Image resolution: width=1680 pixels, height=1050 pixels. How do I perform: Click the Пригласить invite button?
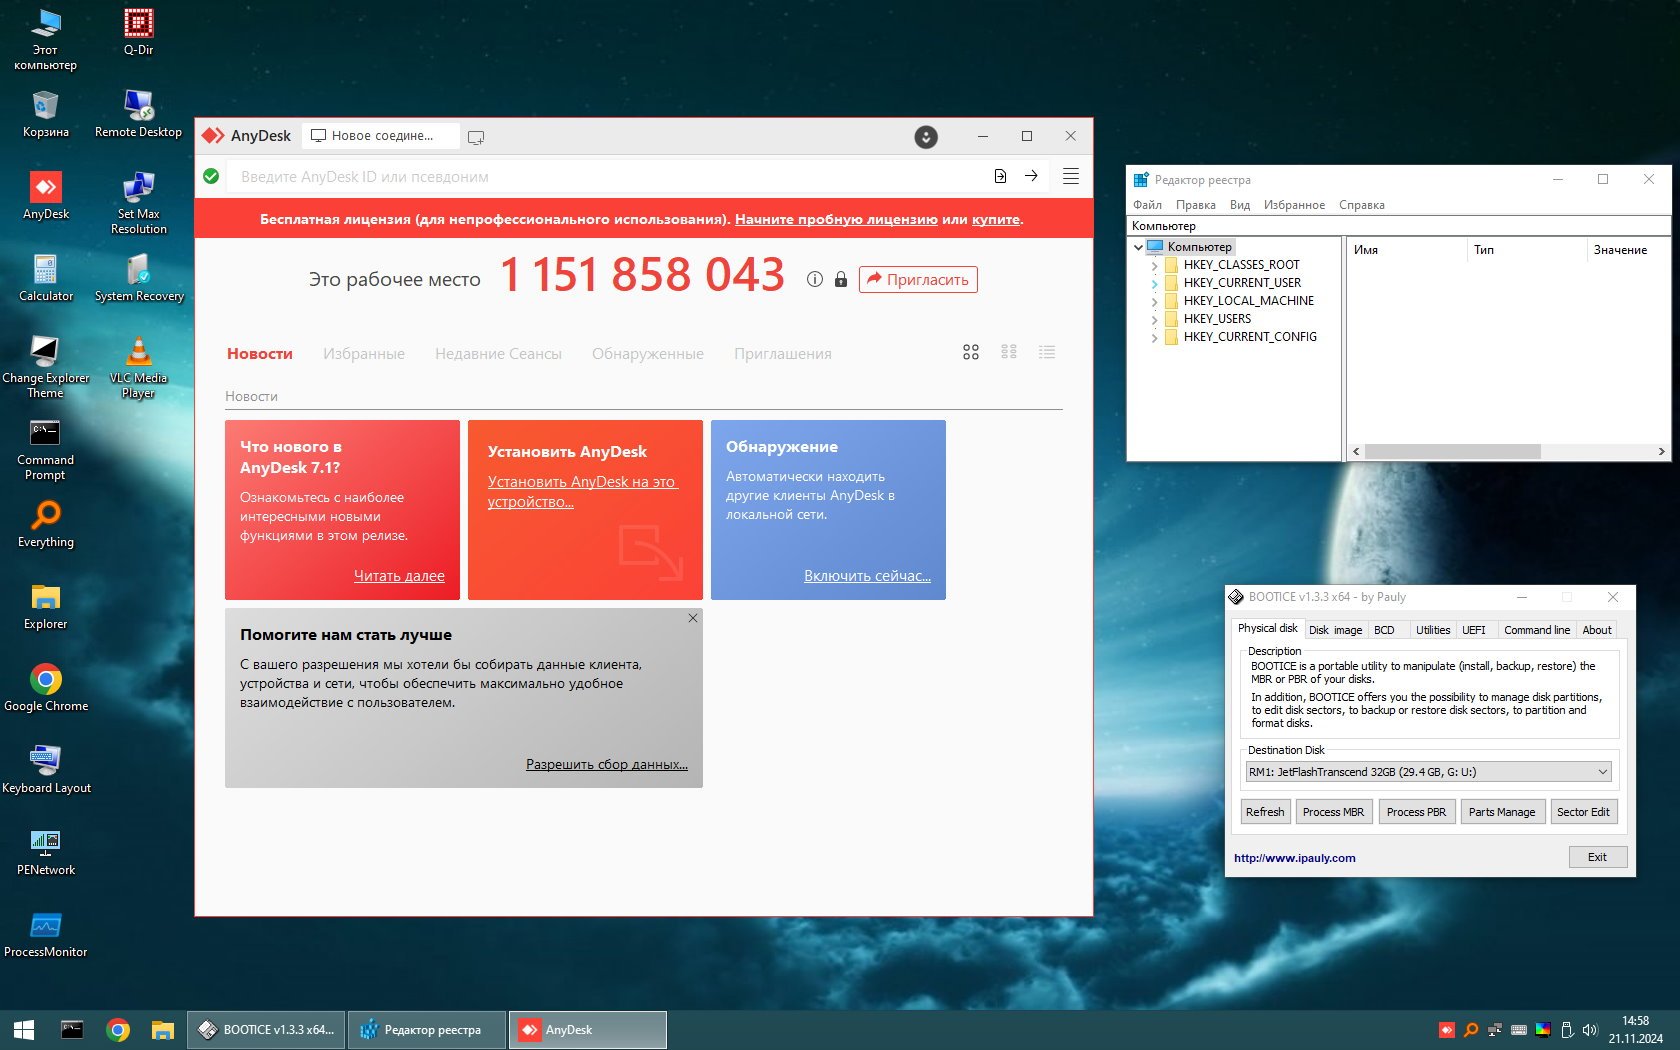point(917,280)
